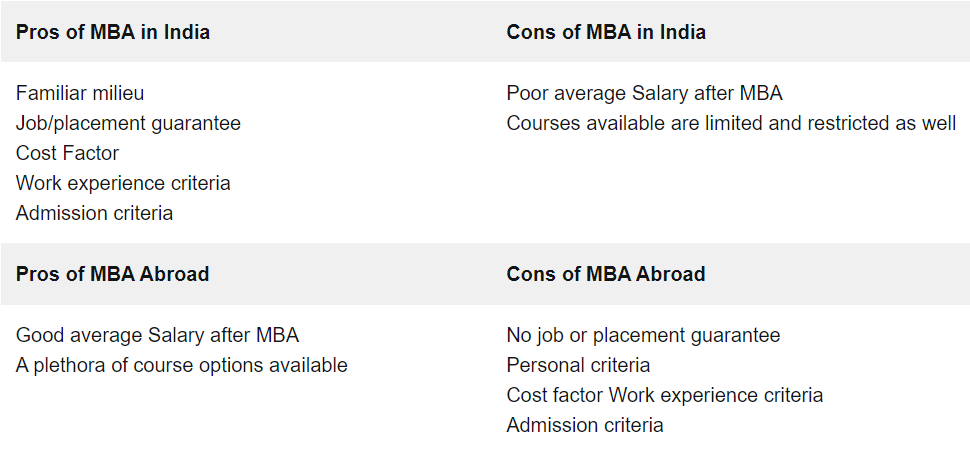The width and height of the screenshot is (970, 450).
Task: Click the 'Pros of MBA Abroad' header
Action: (113, 274)
